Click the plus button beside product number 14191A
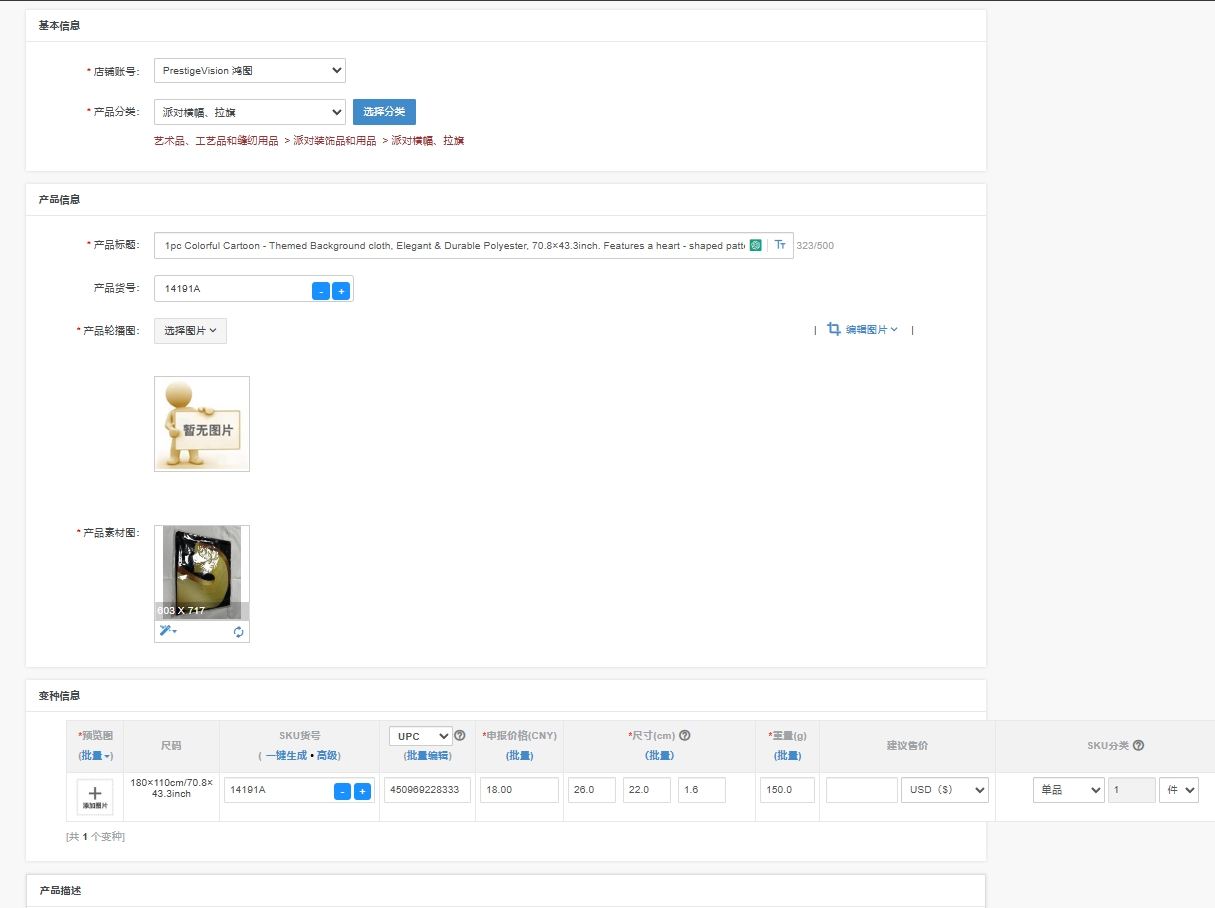1215x908 pixels. [341, 291]
